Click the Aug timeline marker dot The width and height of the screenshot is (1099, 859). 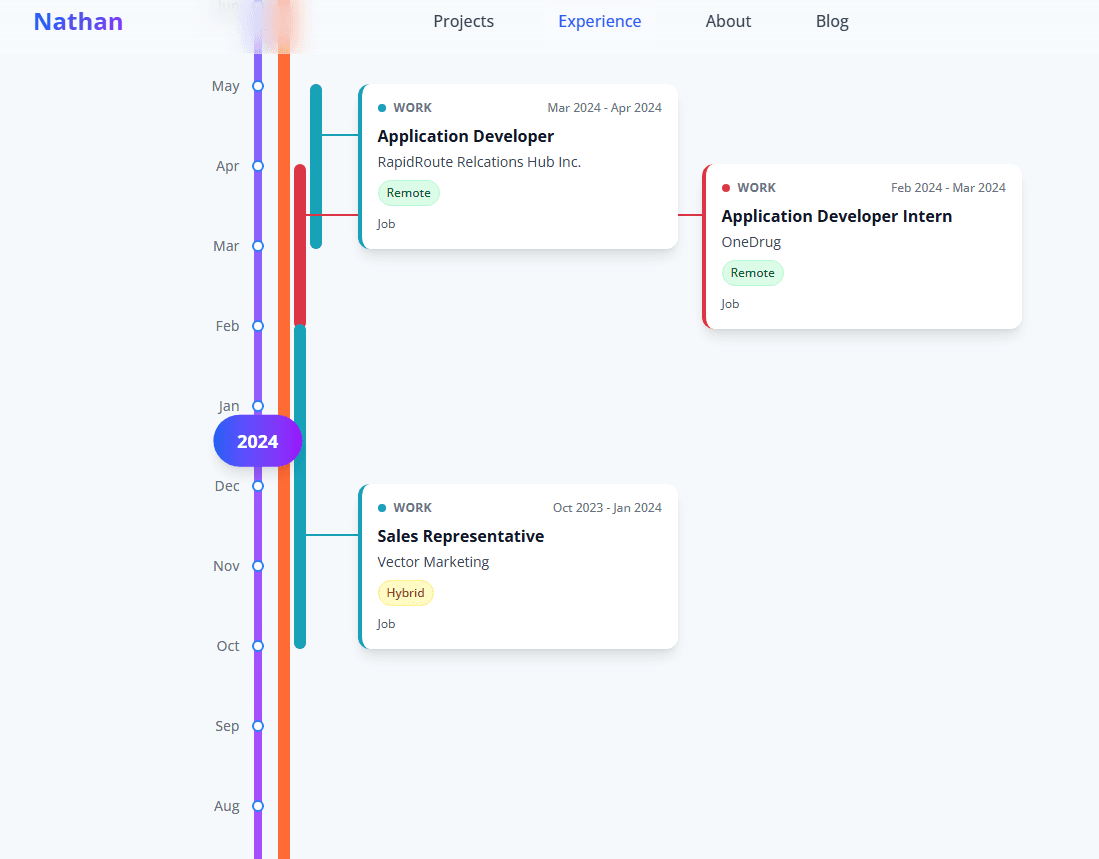click(258, 806)
